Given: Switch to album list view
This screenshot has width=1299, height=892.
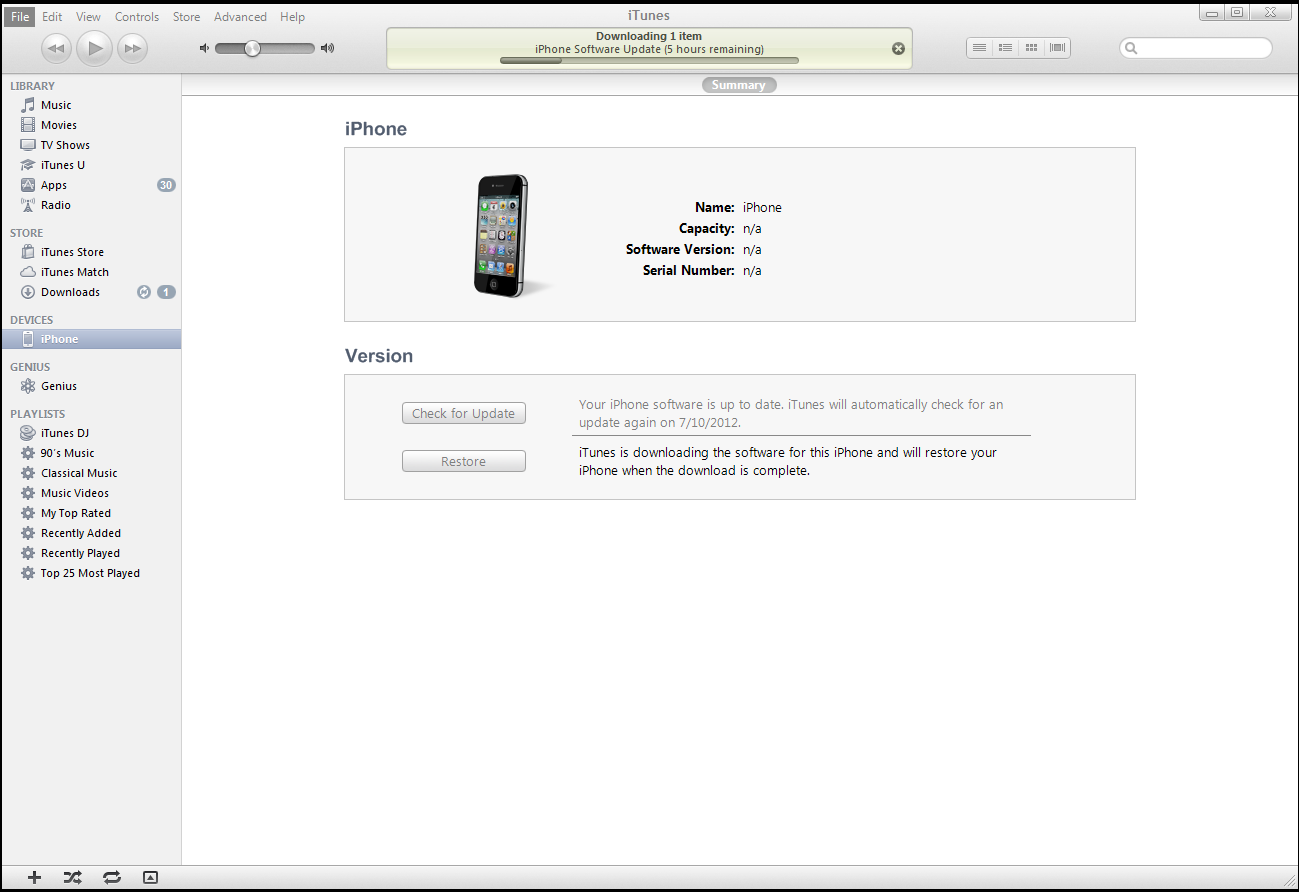Looking at the screenshot, I should pyautogui.click(x=1006, y=47).
